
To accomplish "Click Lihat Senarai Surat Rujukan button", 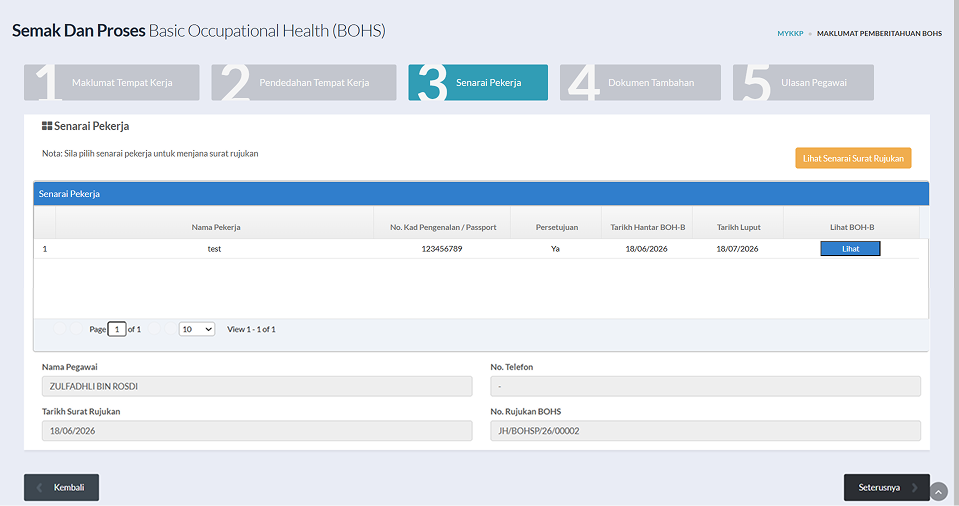I will [853, 158].
